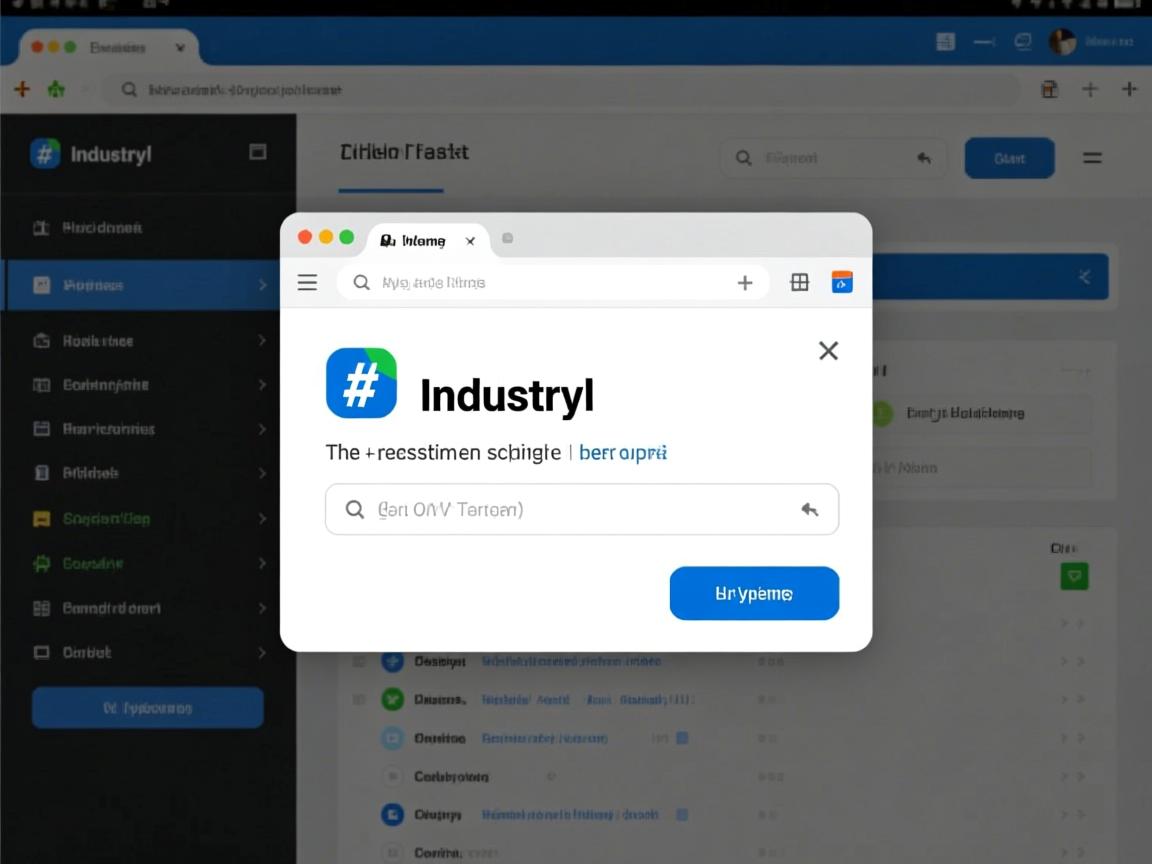Toggle the checkbox beside the second list row
This screenshot has height=864, width=1152.
click(x=359, y=699)
